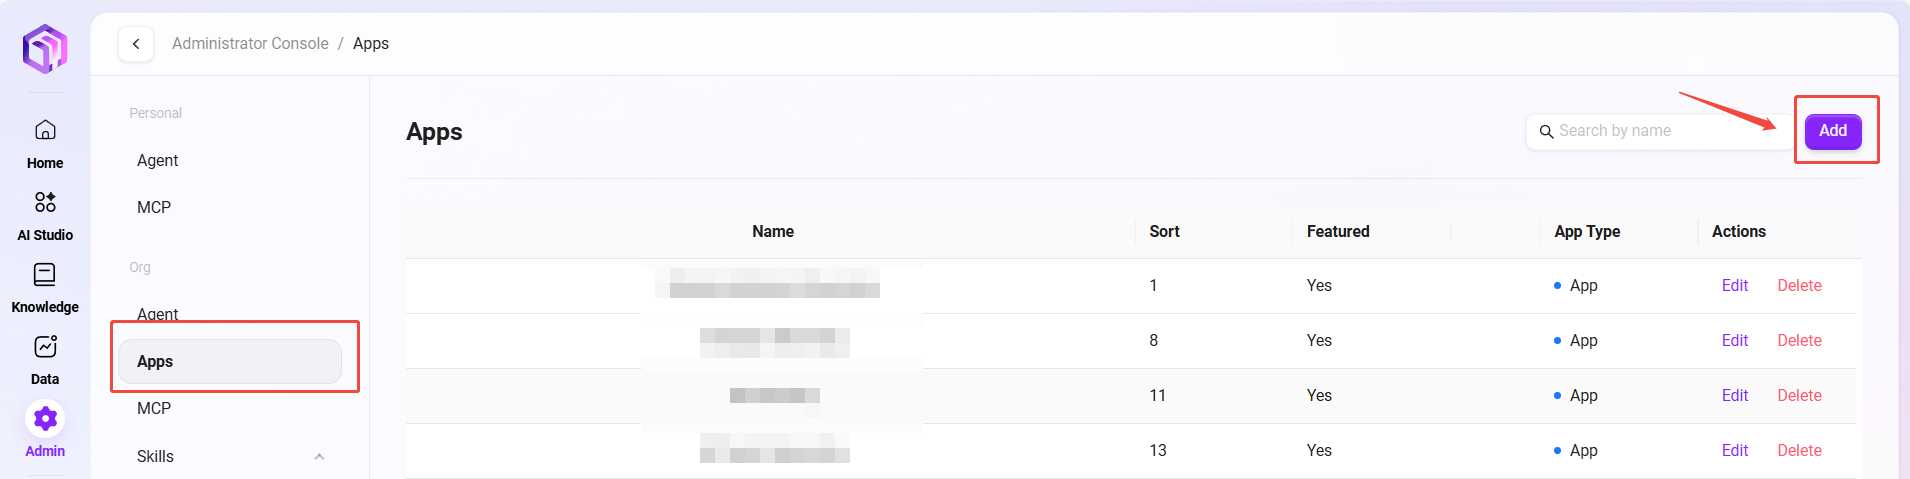Edit the app with sort 1
1910x479 pixels.
point(1734,286)
